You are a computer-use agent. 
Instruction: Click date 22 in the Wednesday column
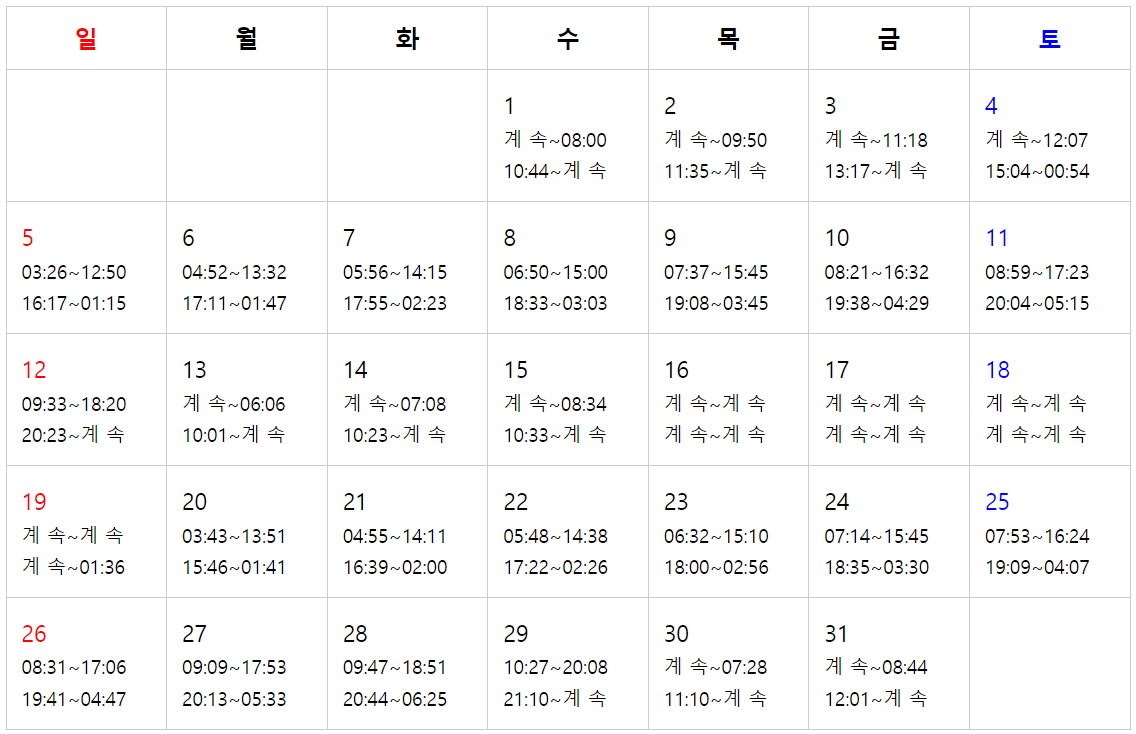pyautogui.click(x=516, y=501)
